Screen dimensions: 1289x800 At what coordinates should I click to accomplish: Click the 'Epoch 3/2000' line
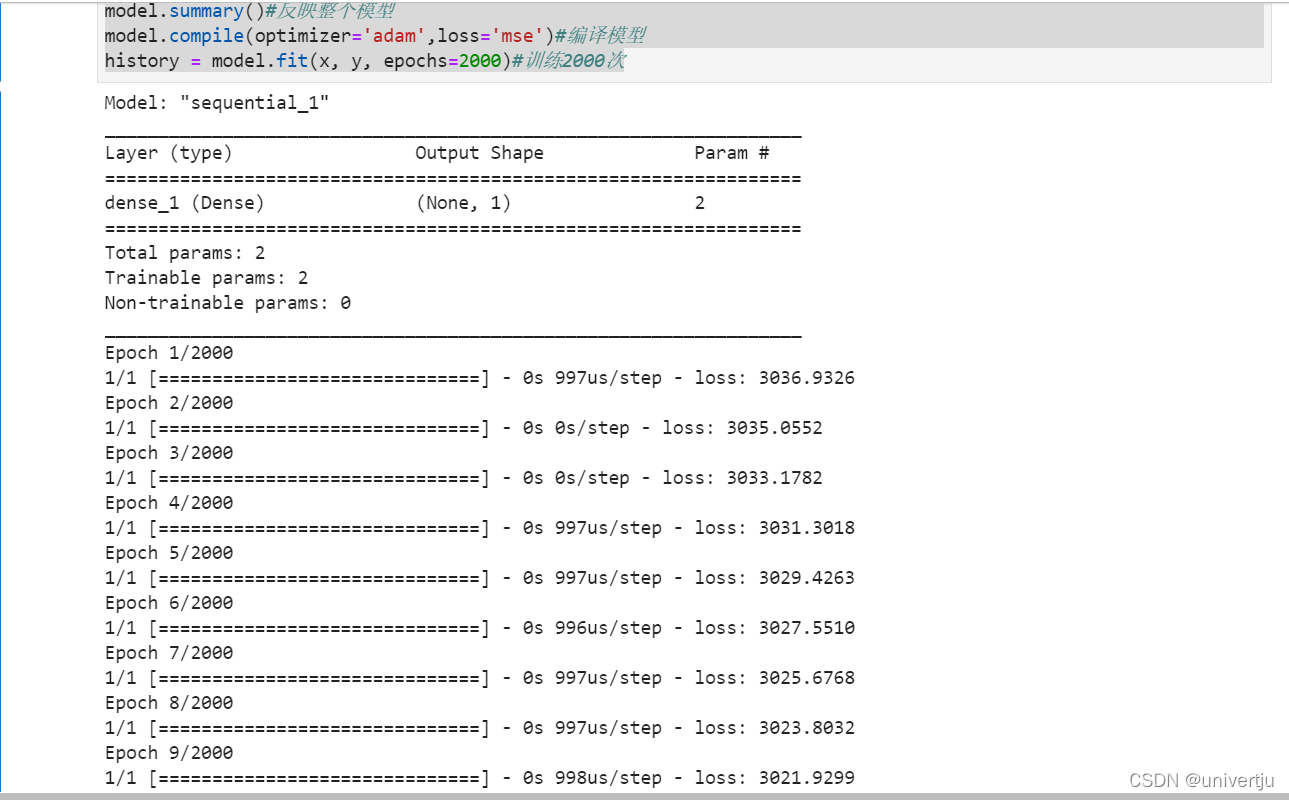pyautogui.click(x=168, y=453)
